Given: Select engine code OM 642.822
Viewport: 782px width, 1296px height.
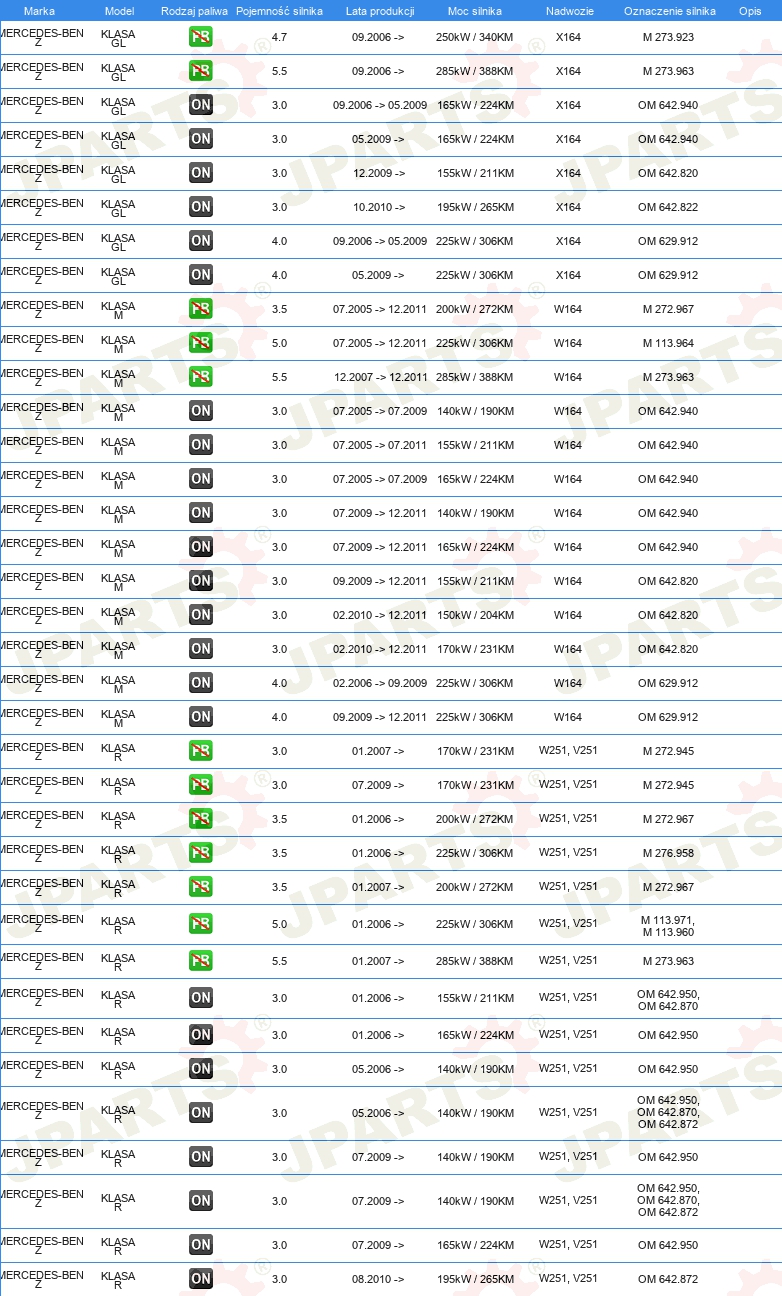Looking at the screenshot, I should pos(668,207).
